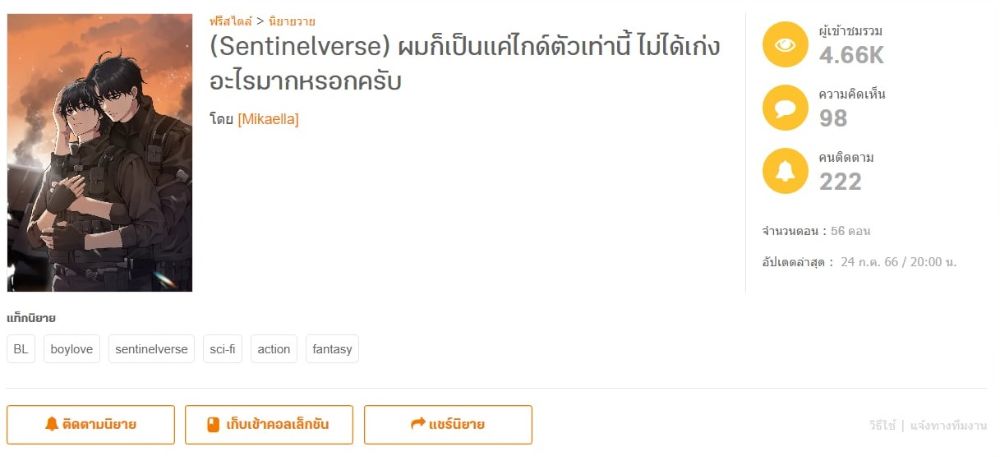Select the BL tag
The image size is (1000, 457).
21,349
